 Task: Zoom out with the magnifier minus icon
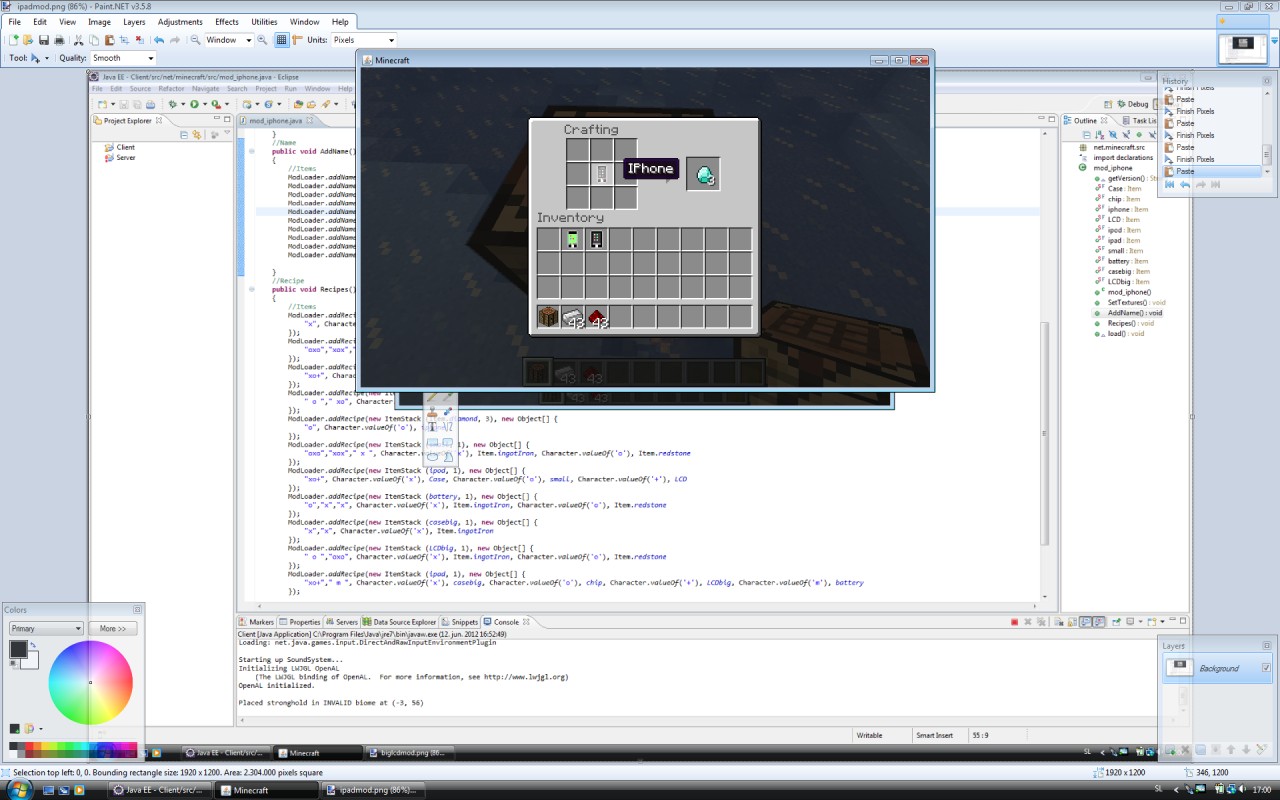point(195,40)
